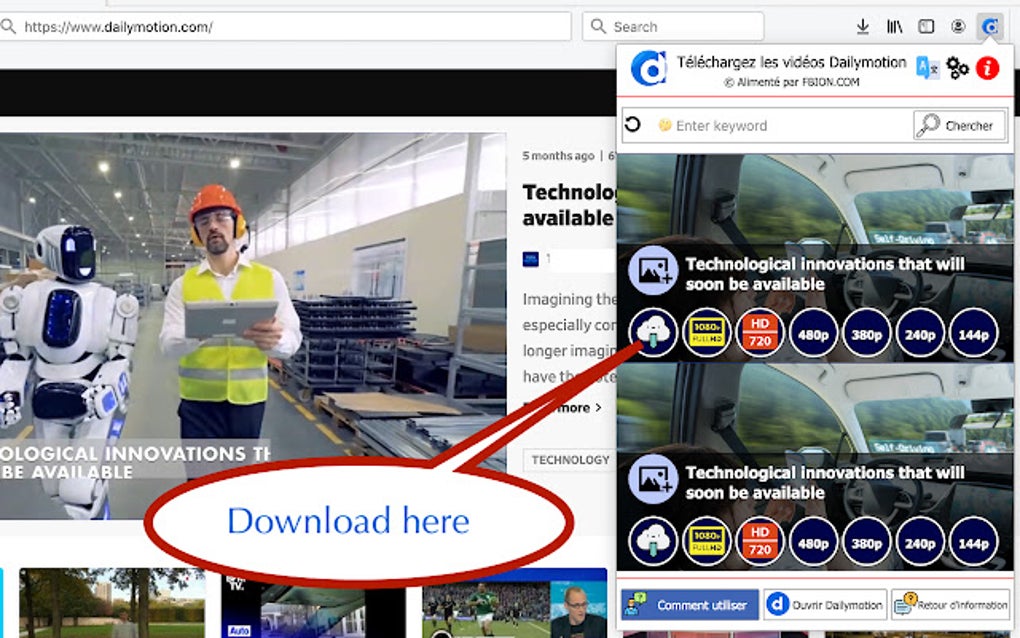Send feedback with Retour d'information

coord(950,604)
